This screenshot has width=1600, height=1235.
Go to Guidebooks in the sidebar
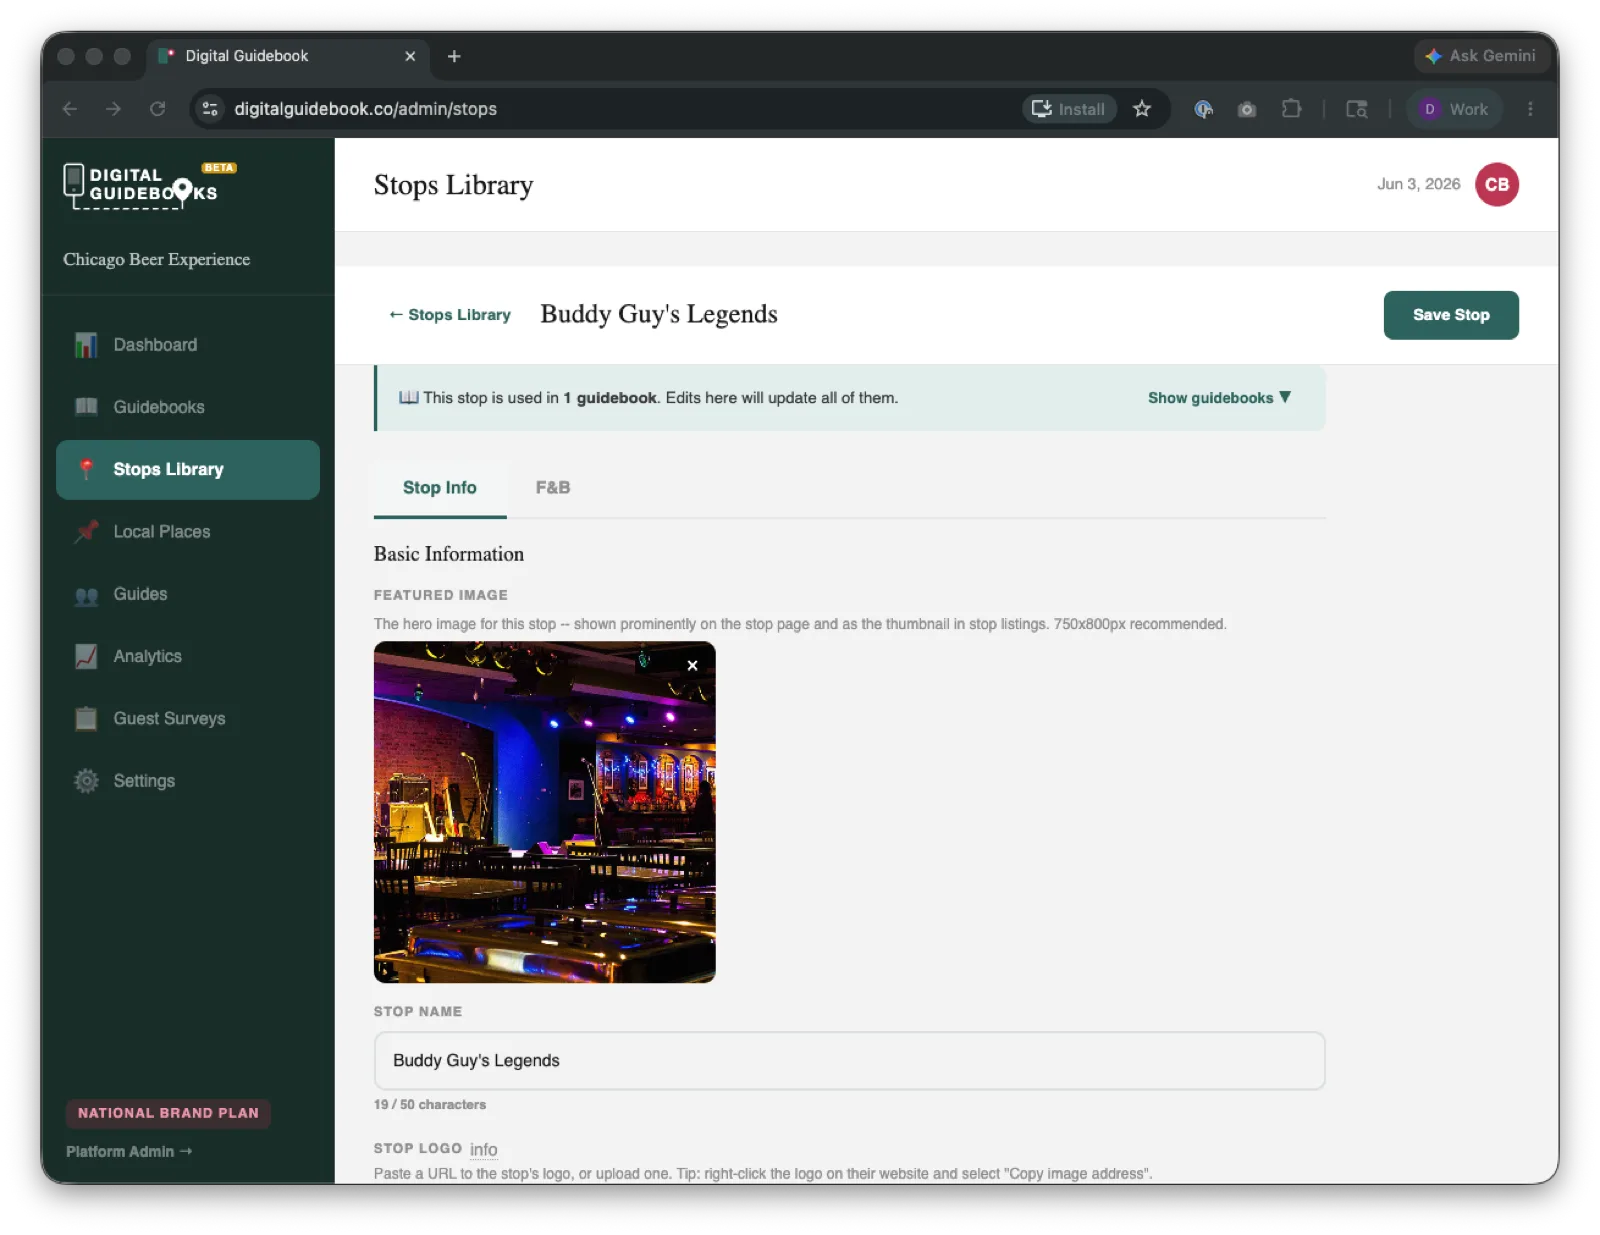click(x=188, y=407)
